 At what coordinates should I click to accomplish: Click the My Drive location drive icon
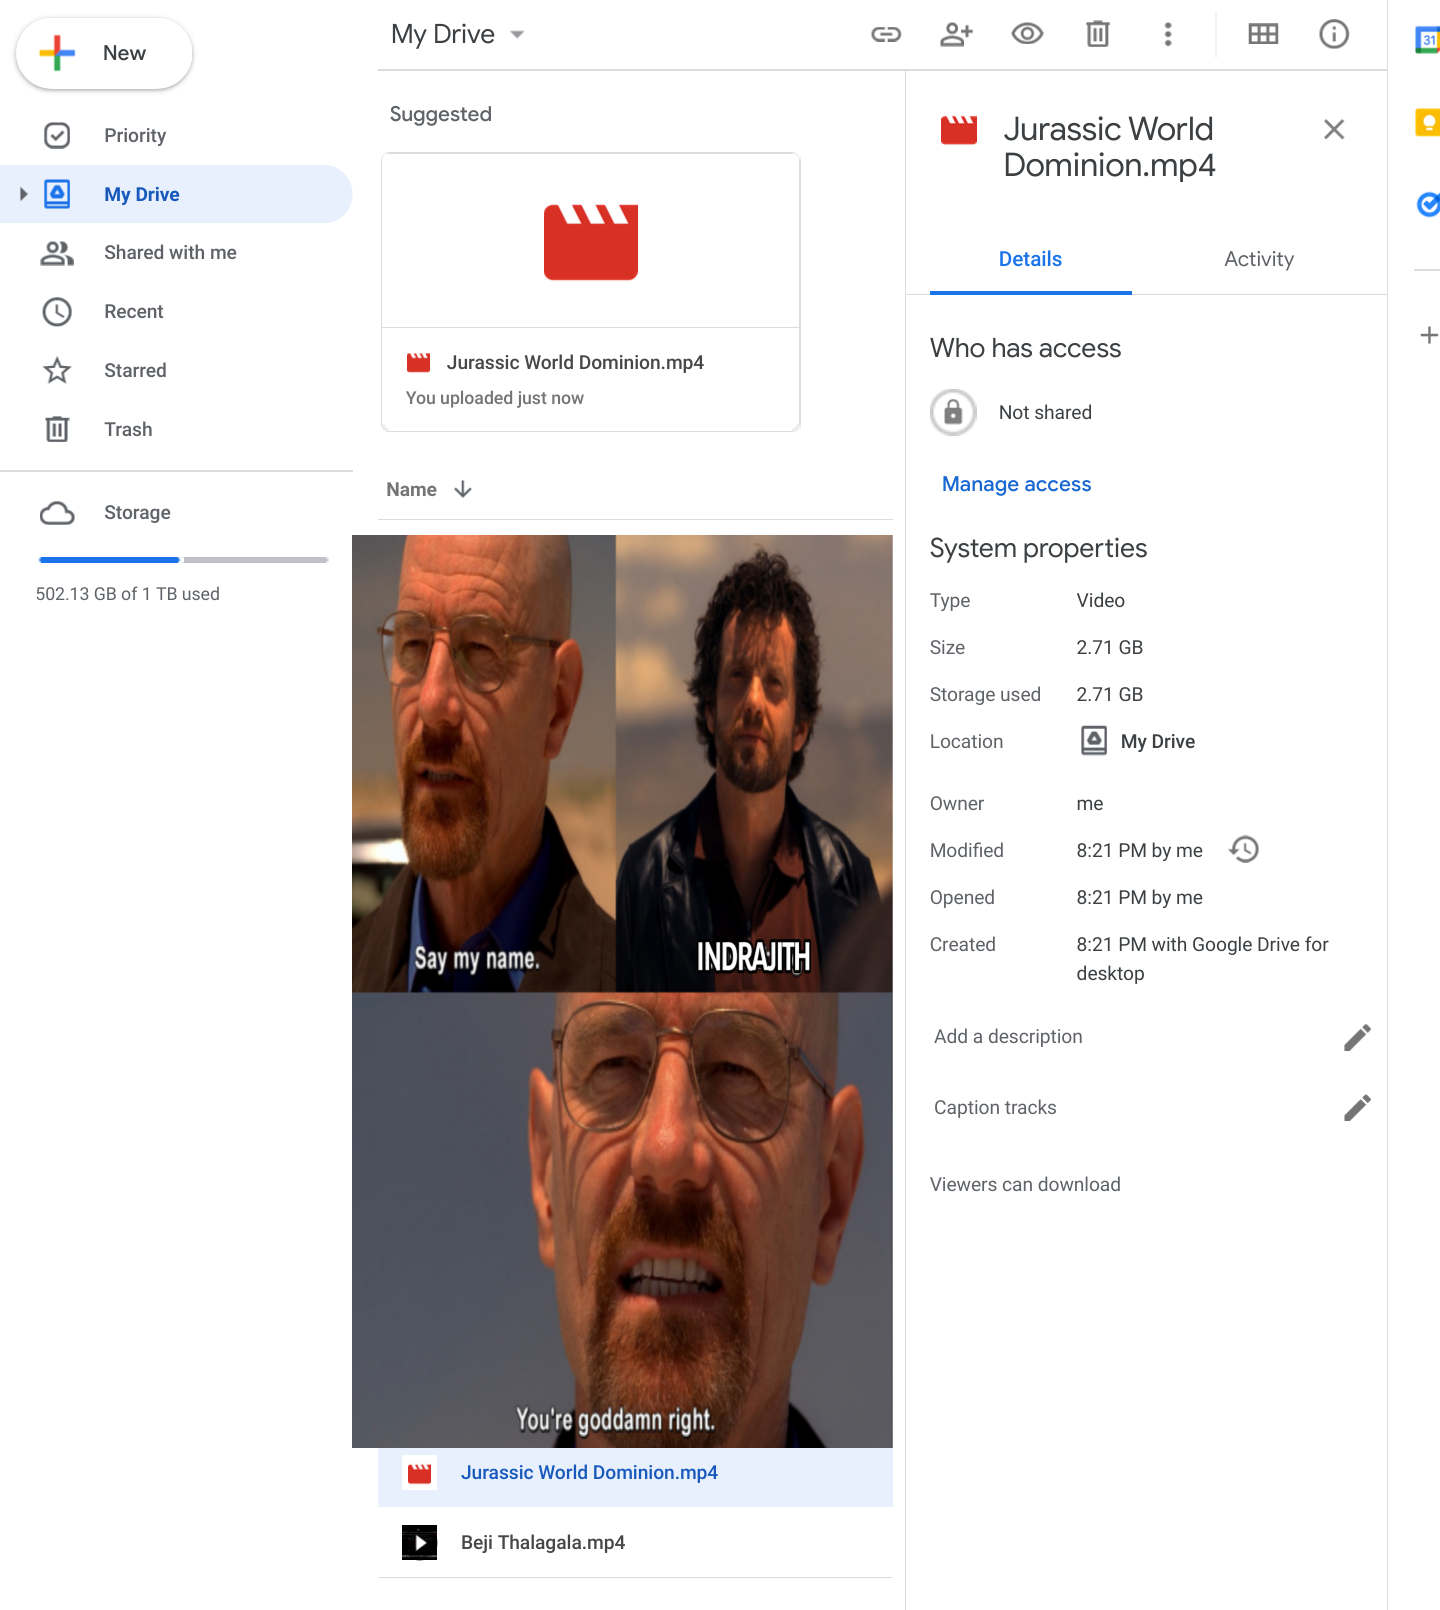1094,741
